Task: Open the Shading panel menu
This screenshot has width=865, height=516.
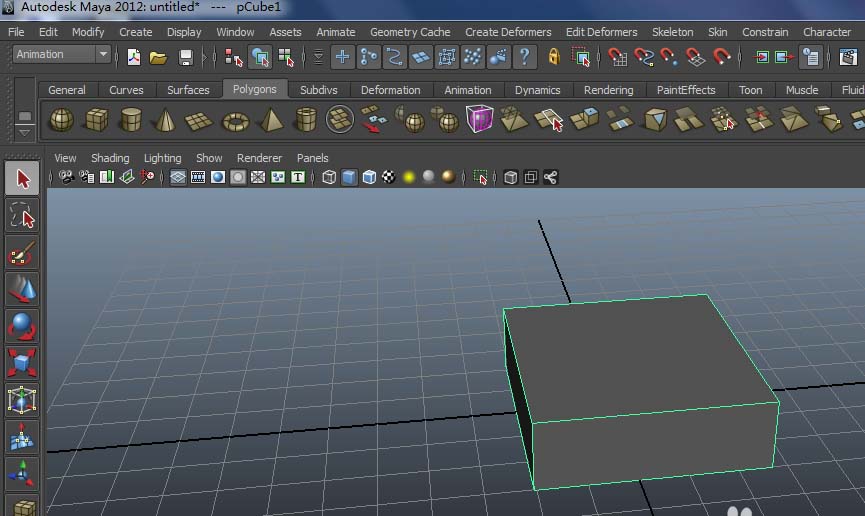Action: point(110,158)
